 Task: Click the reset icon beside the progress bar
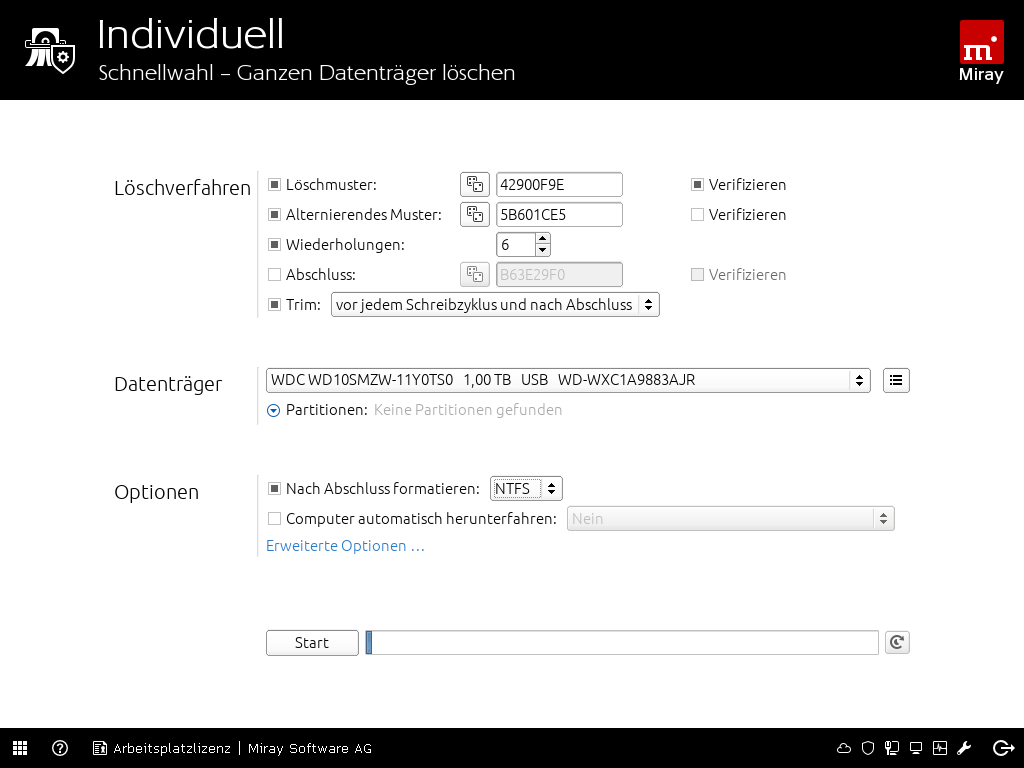pyautogui.click(x=897, y=643)
